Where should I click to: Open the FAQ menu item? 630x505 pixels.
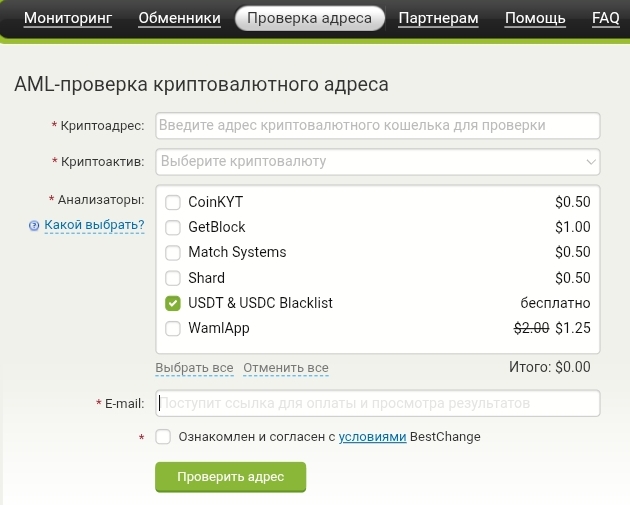pos(605,18)
